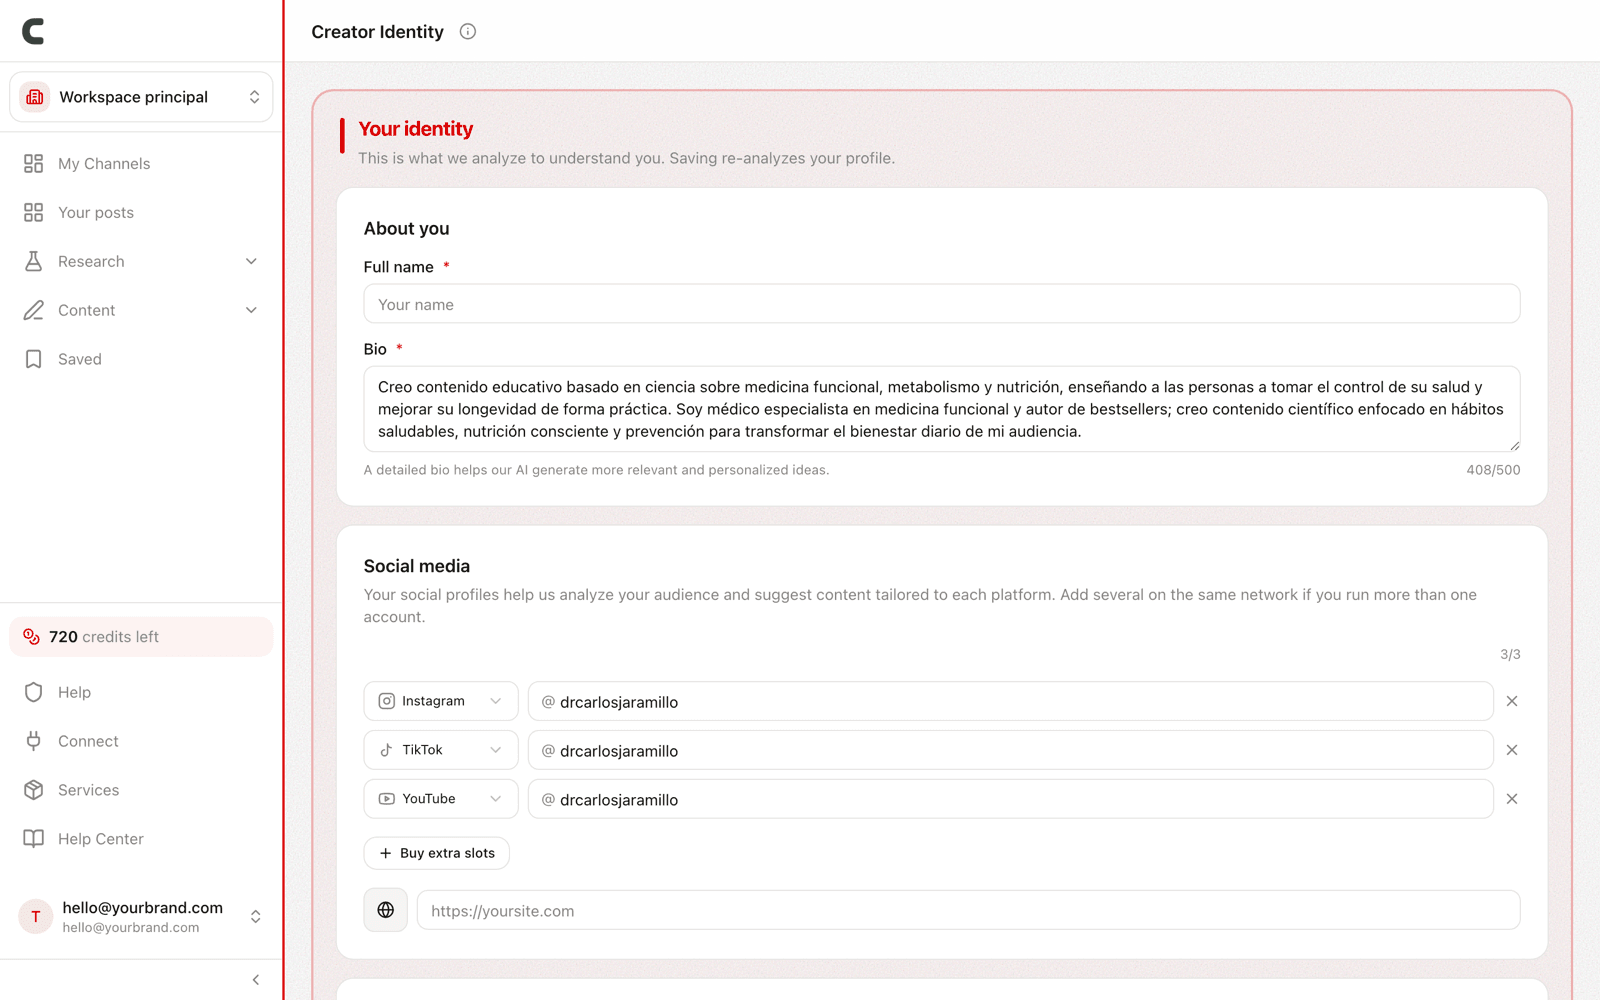Click the My Channels grid icon
The image size is (1600, 1000).
point(34,163)
